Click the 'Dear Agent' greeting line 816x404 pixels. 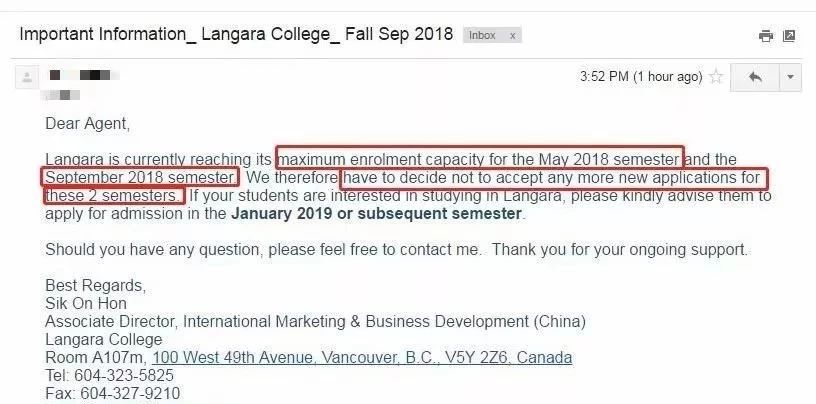pos(88,124)
